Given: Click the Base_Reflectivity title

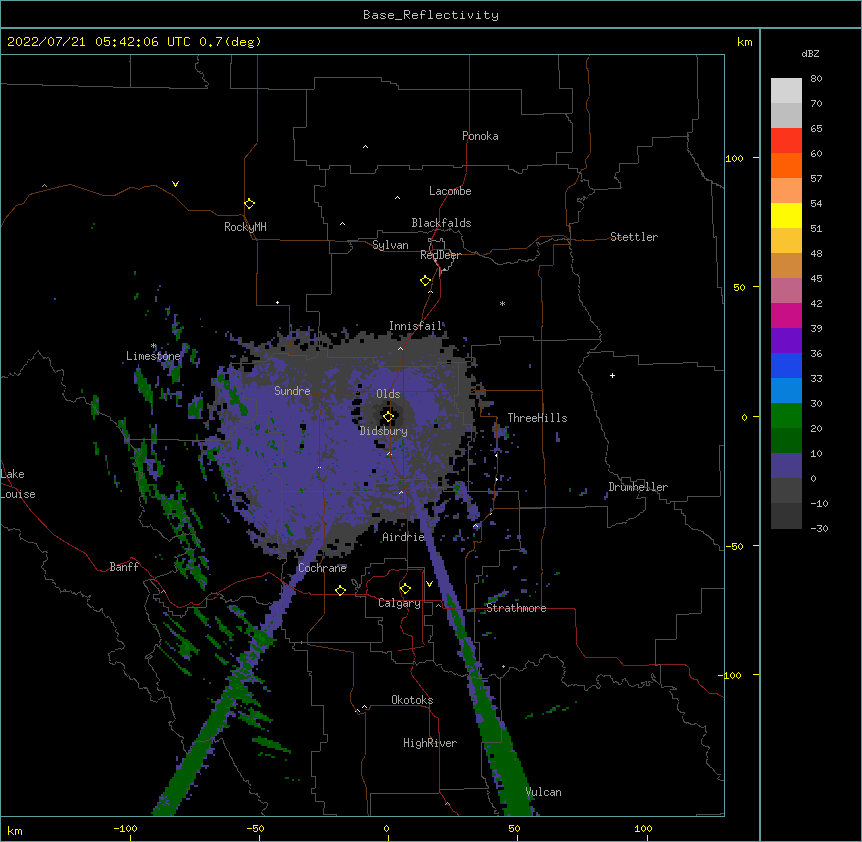Looking at the screenshot, I should 431,15.
